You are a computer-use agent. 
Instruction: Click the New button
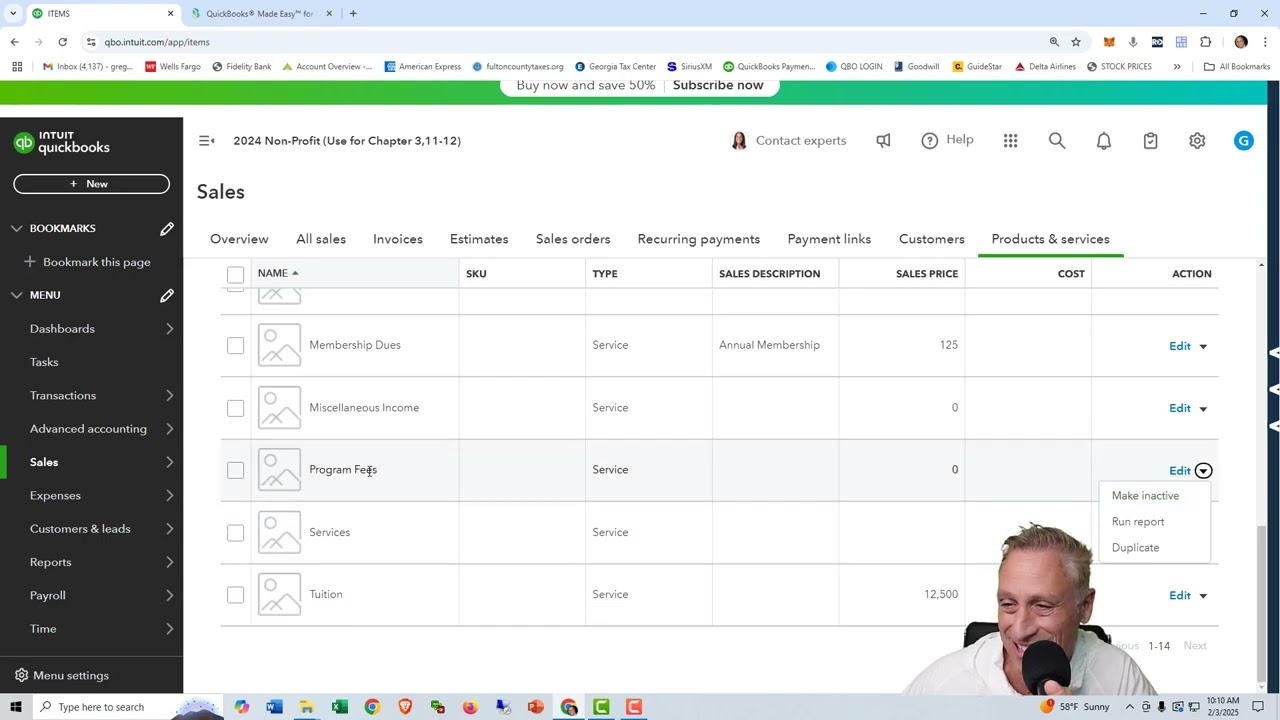pos(91,184)
